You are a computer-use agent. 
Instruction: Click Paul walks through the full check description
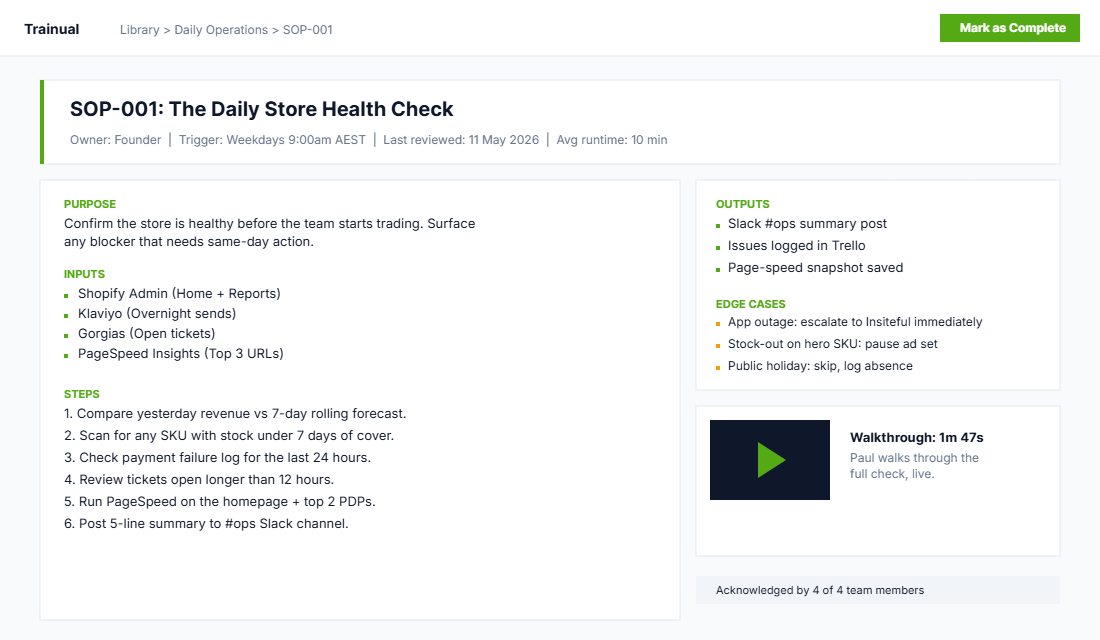pos(914,466)
